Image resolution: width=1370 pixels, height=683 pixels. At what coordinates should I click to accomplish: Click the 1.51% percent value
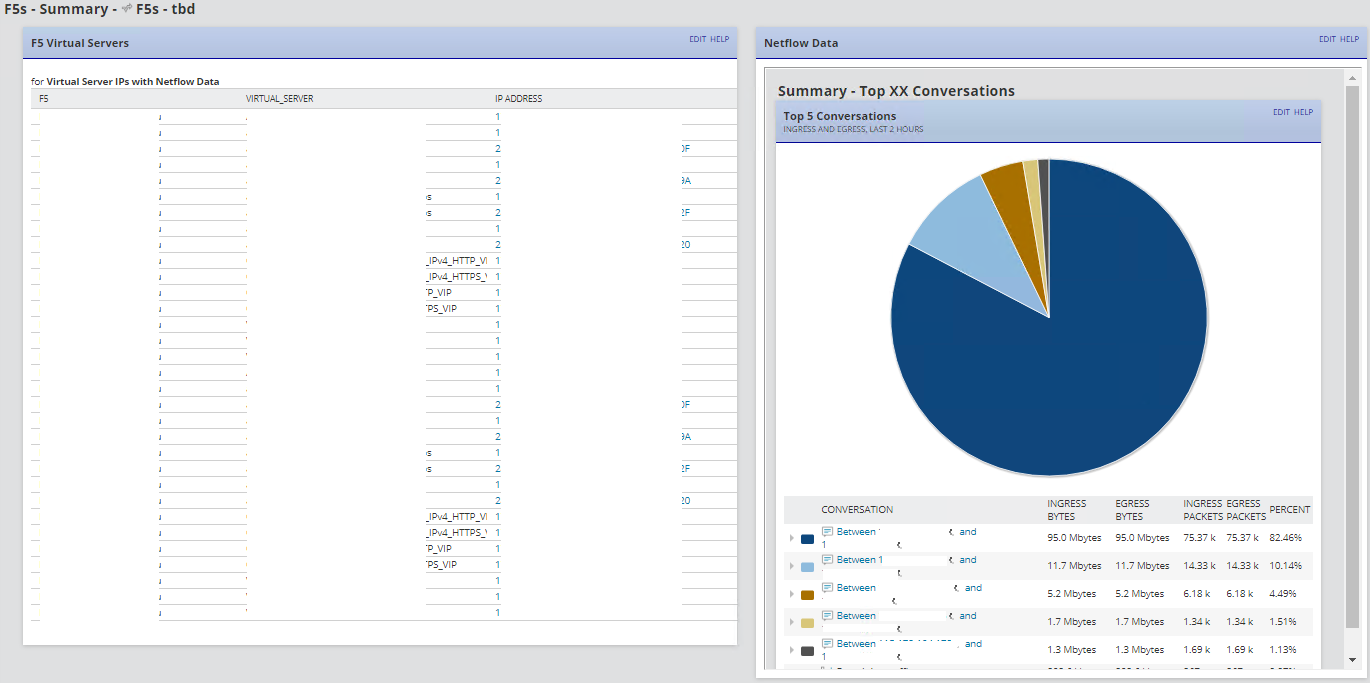pos(1282,622)
